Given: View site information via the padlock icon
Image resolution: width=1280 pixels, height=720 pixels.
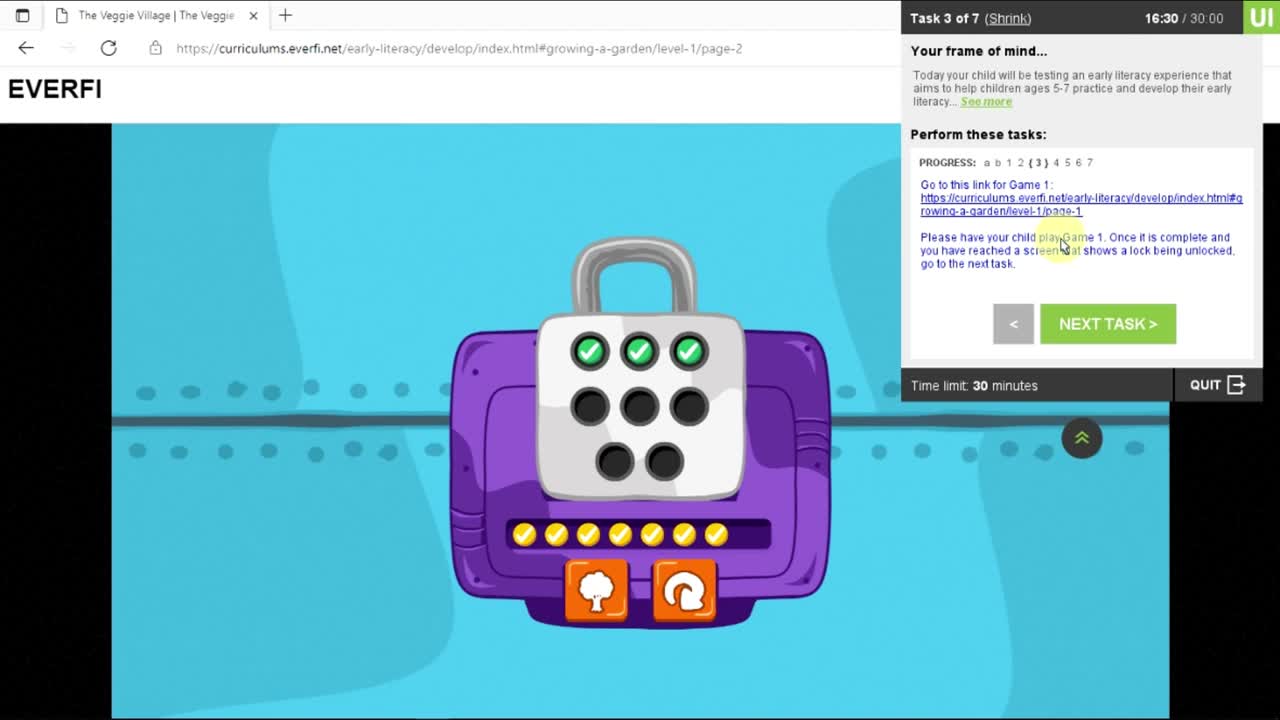Looking at the screenshot, I should click(155, 48).
